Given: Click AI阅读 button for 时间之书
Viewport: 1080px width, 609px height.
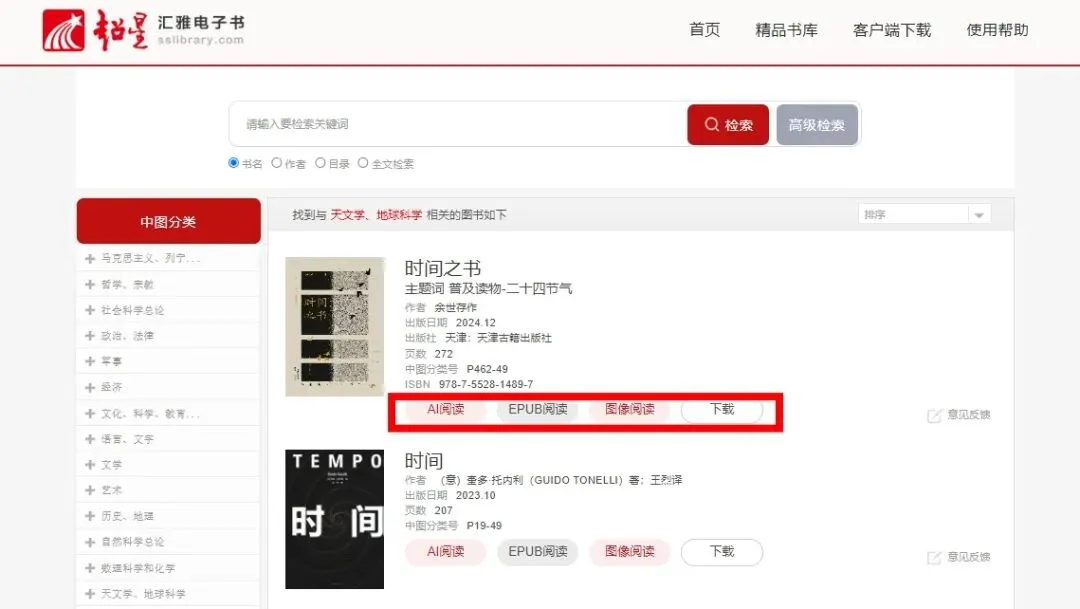Looking at the screenshot, I should point(445,409).
